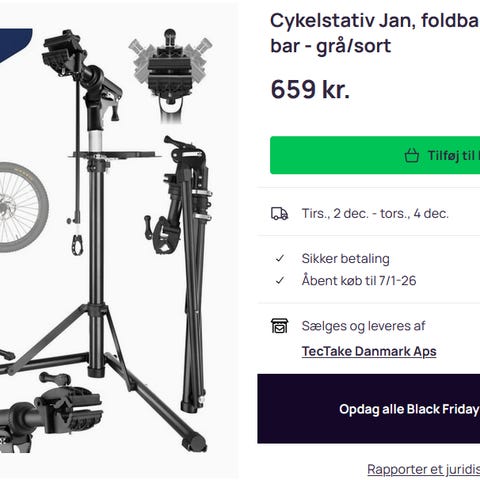This screenshot has height=480, width=480.
Task: Click the Rapporter et juridisk link
Action: coord(424,469)
